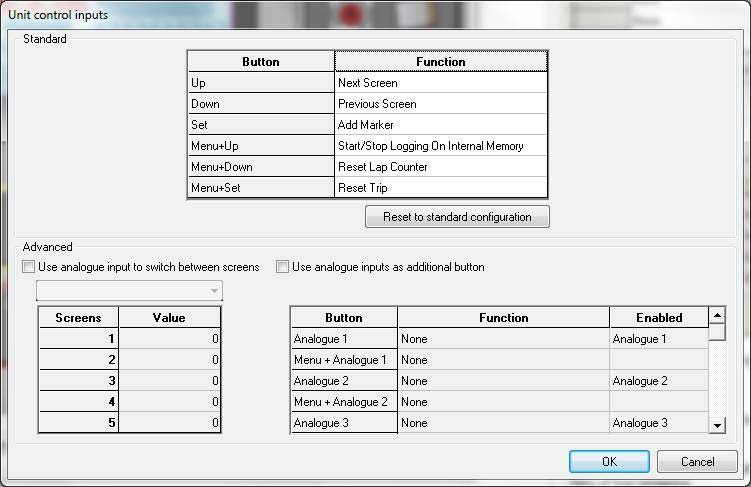
Task: Select the function cell for Analogue 1
Action: 503,339
